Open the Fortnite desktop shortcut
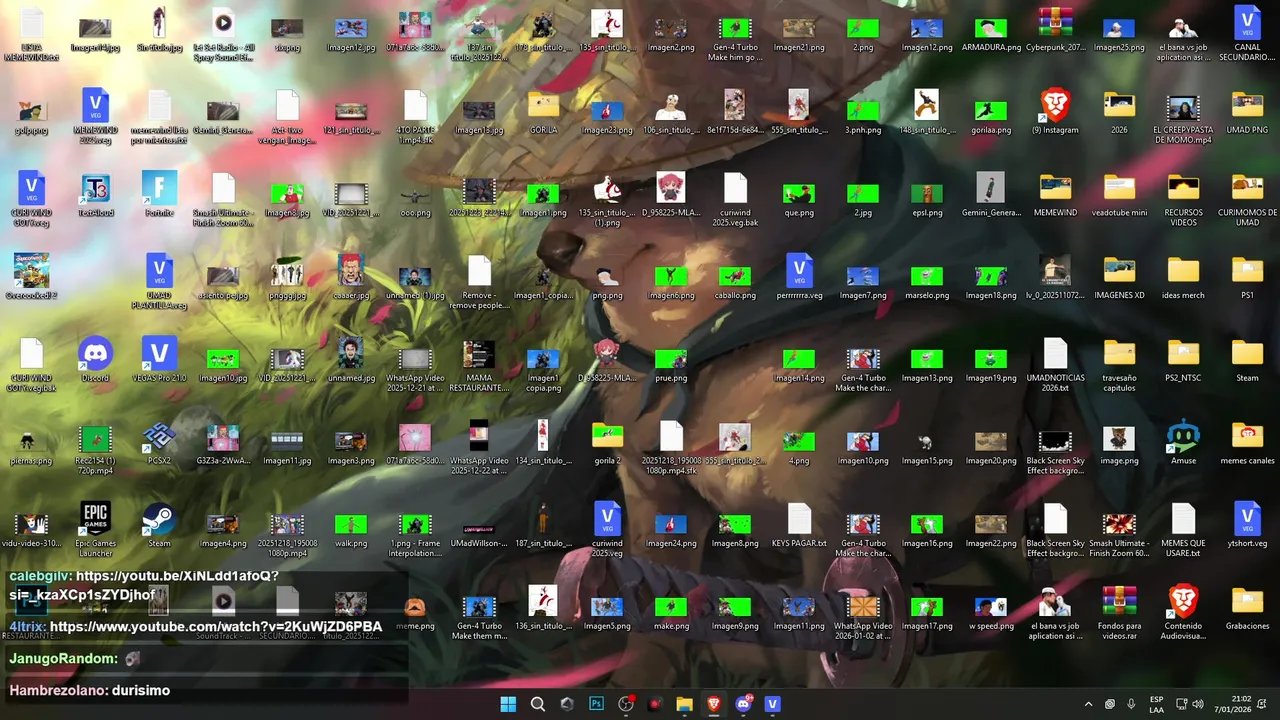Screen dimensions: 1280x720 click(x=159, y=194)
